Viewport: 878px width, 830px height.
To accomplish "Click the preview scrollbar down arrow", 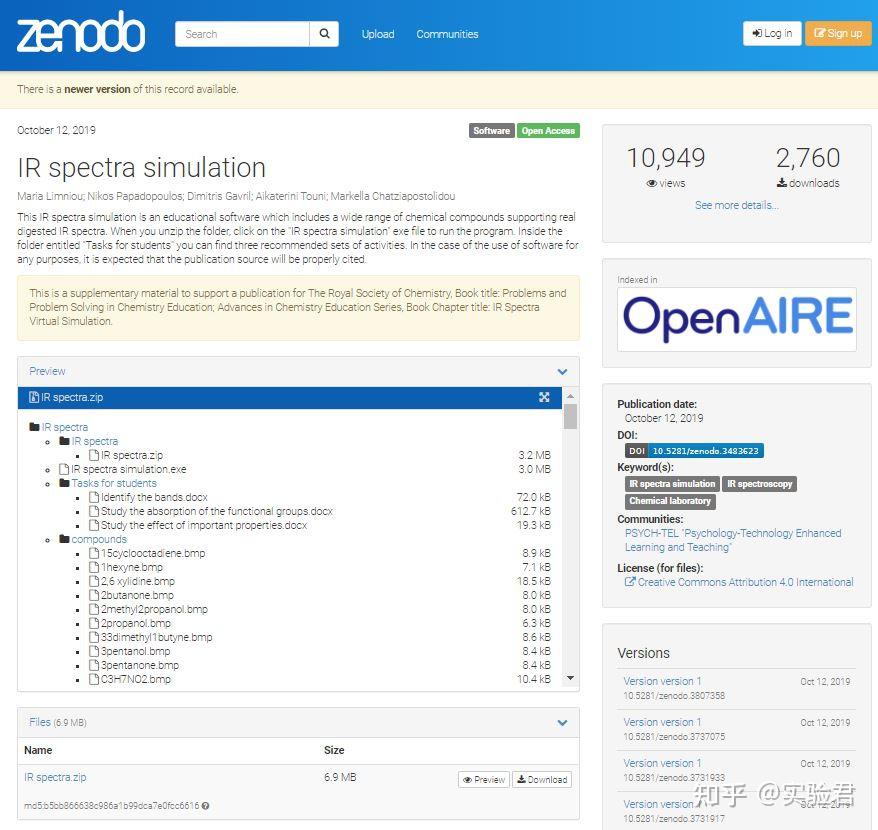I will point(570,678).
